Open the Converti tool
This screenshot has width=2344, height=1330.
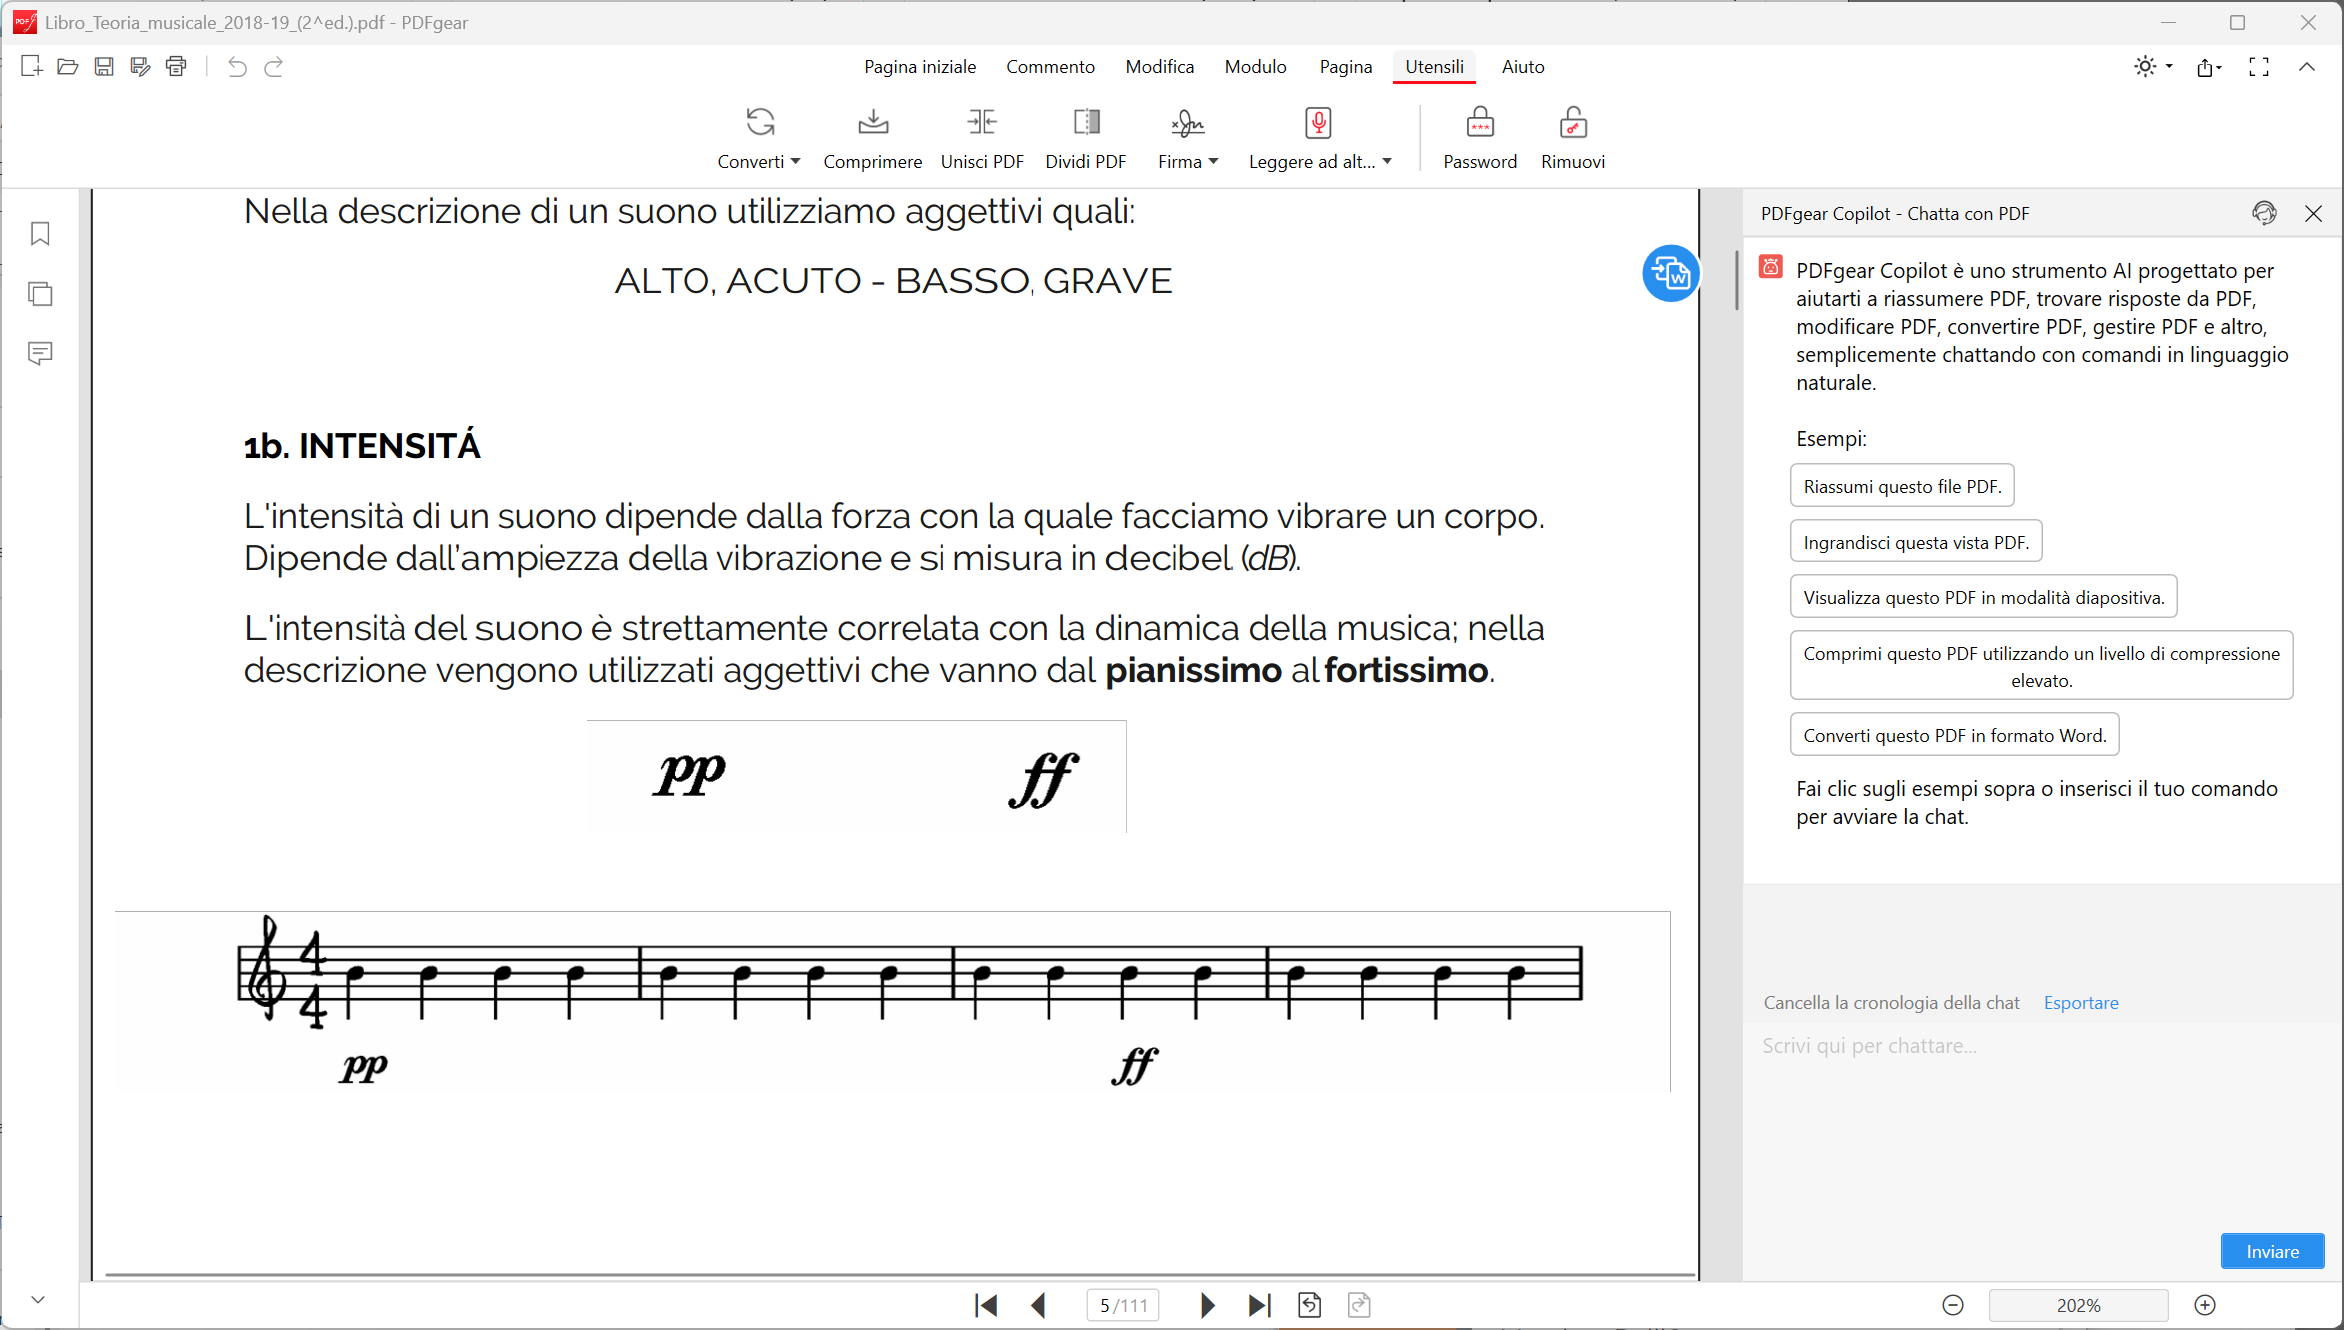coord(759,138)
